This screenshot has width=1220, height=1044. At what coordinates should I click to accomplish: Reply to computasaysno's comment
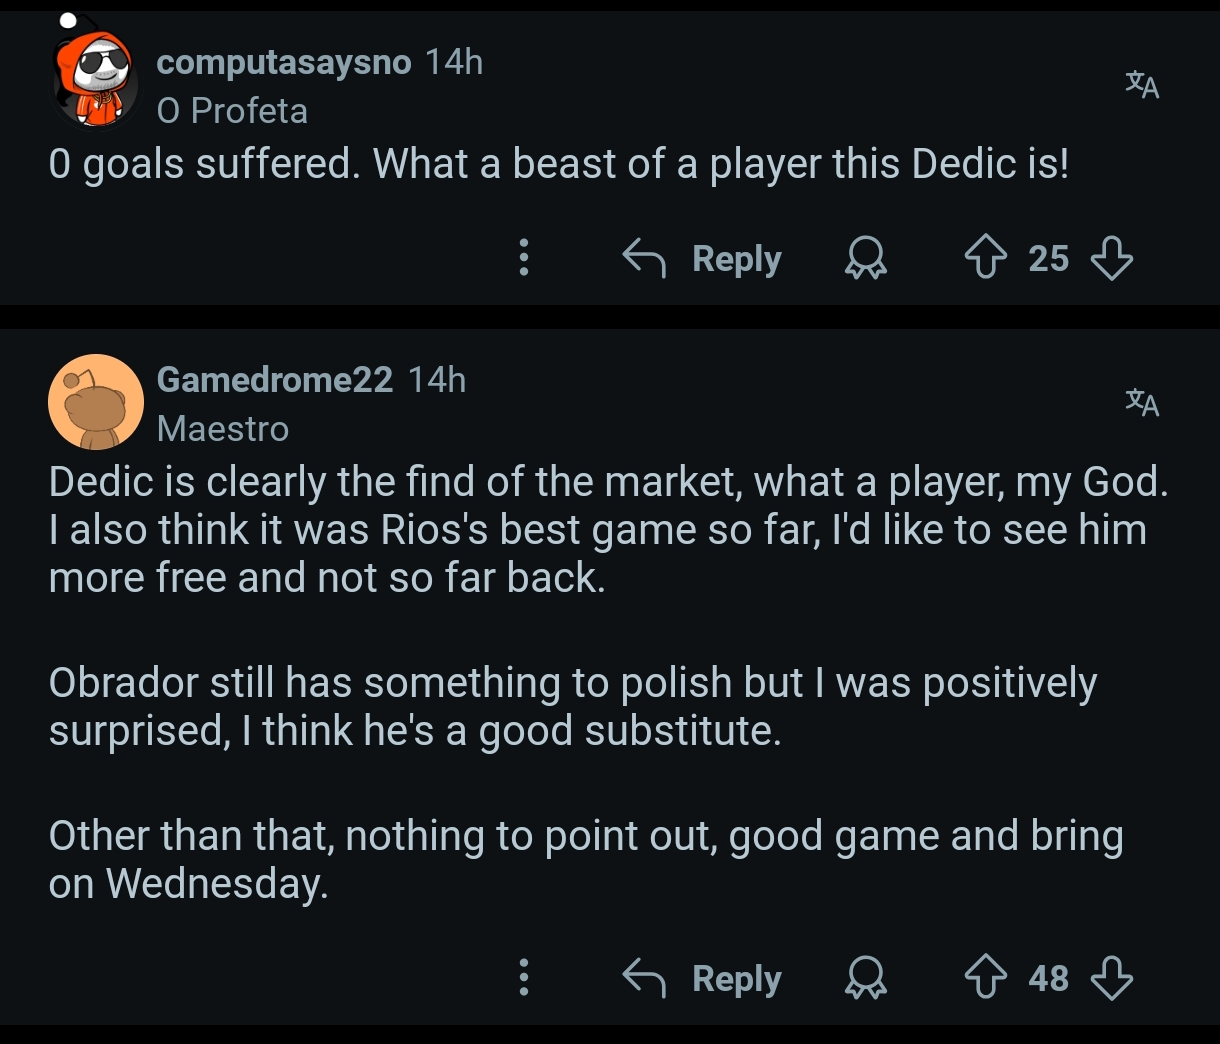tap(702, 259)
